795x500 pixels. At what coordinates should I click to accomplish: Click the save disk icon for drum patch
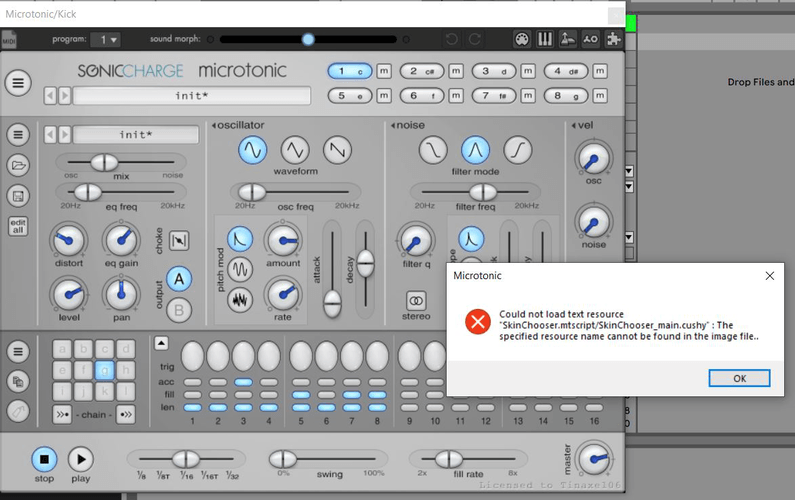[18, 196]
